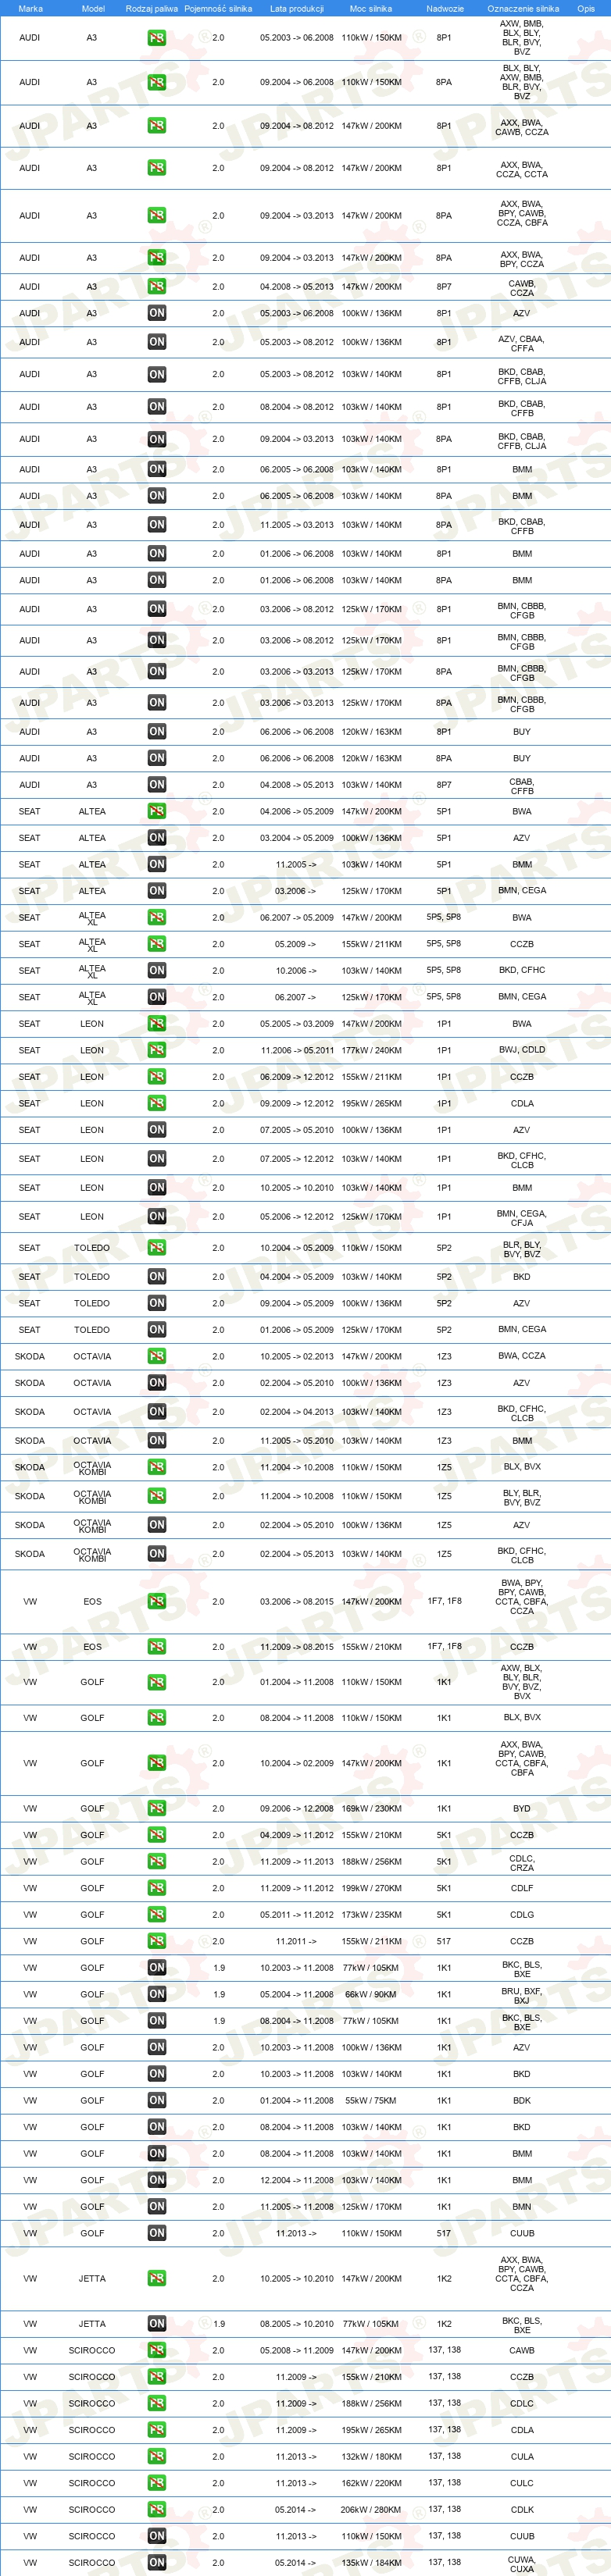Click diesel ON icon in SCIROCCO CUWA, CUXA row
The height and width of the screenshot is (2576, 611).
(157, 2563)
